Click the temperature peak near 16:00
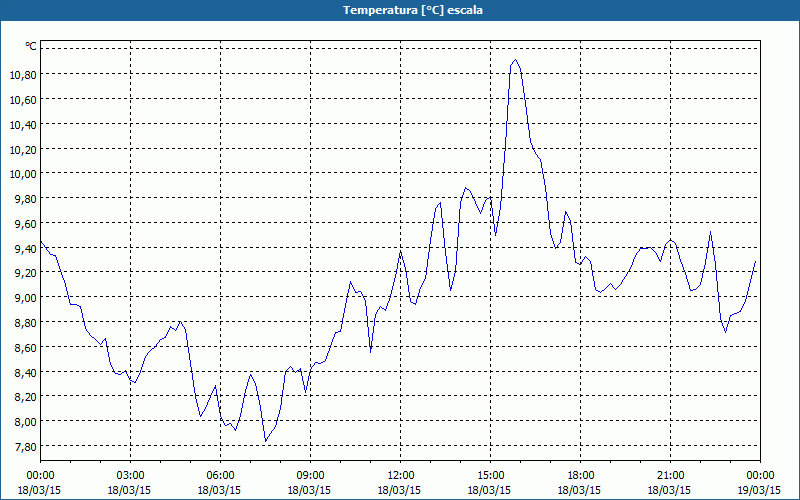 pos(515,60)
